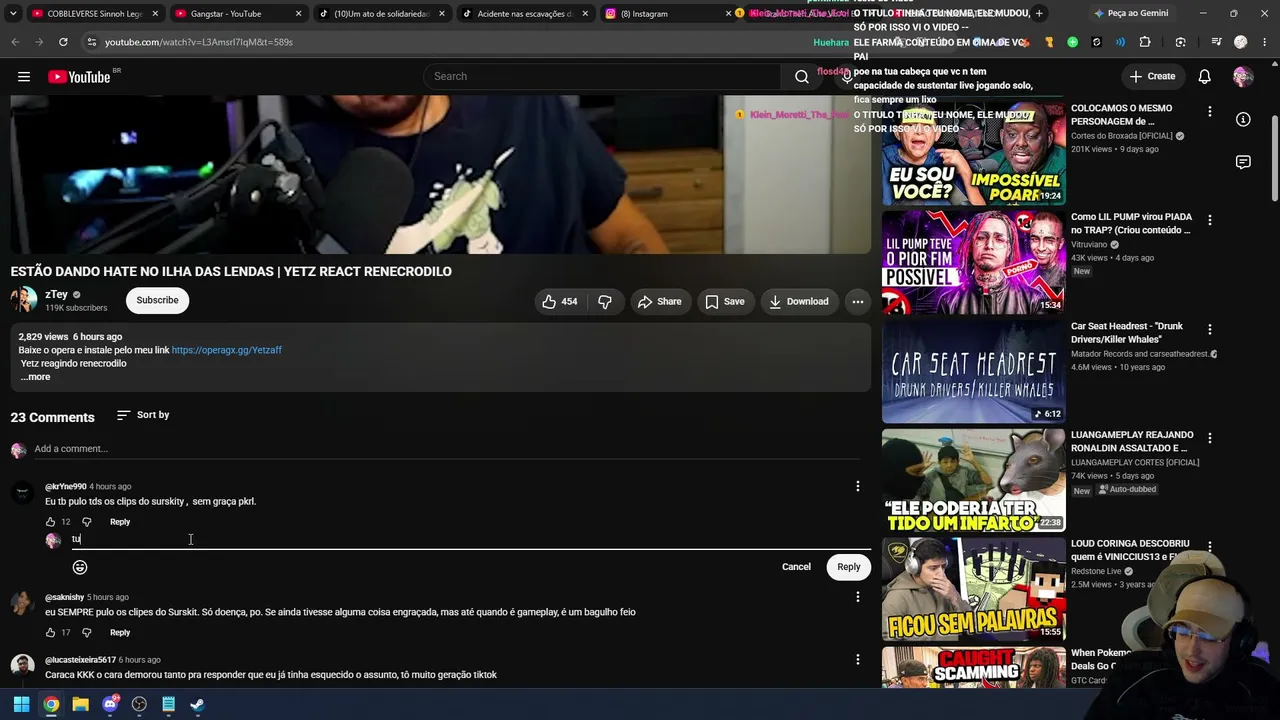Go to the YouTube home logo

tap(79, 77)
